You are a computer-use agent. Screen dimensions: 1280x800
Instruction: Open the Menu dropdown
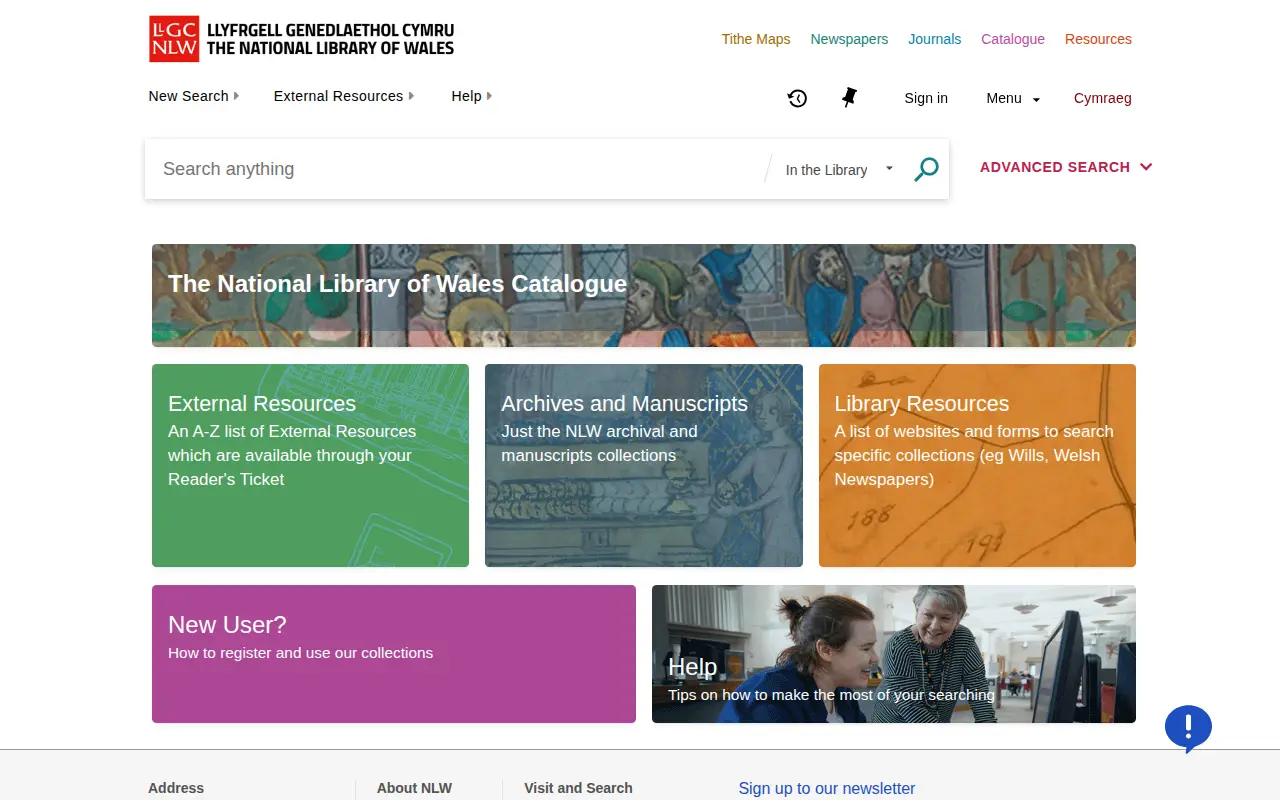[x=1013, y=98]
